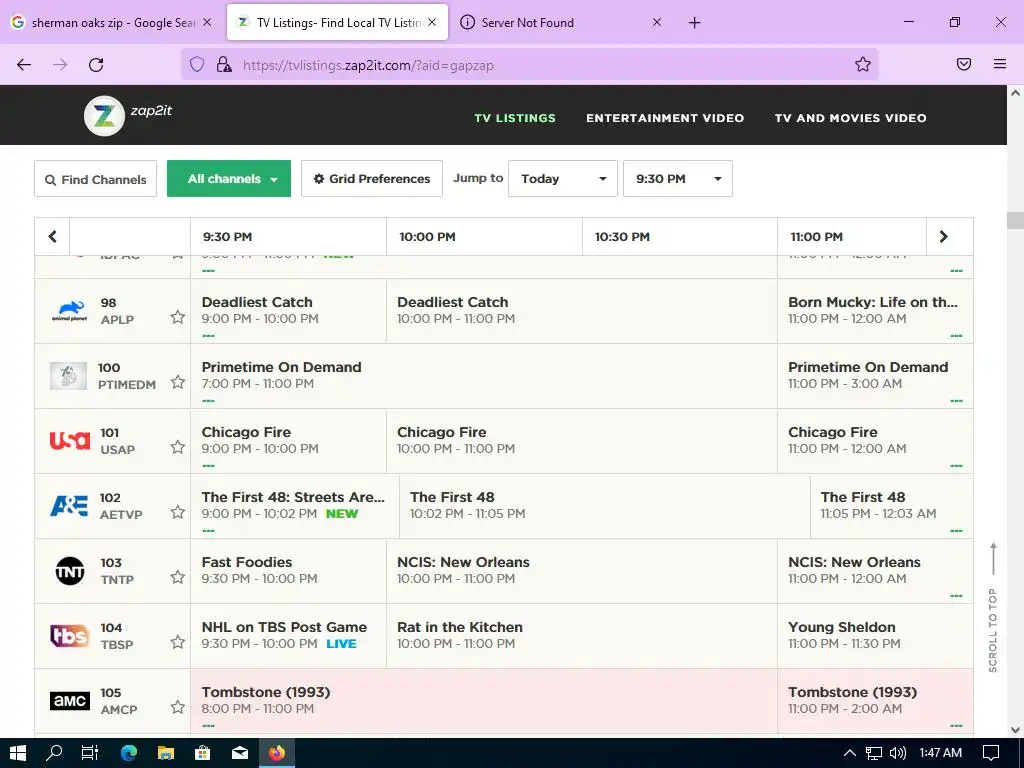Screen dimensions: 1024x768
Task: Open Young Sheldon 11:00 PM listing
Action: coord(874,635)
